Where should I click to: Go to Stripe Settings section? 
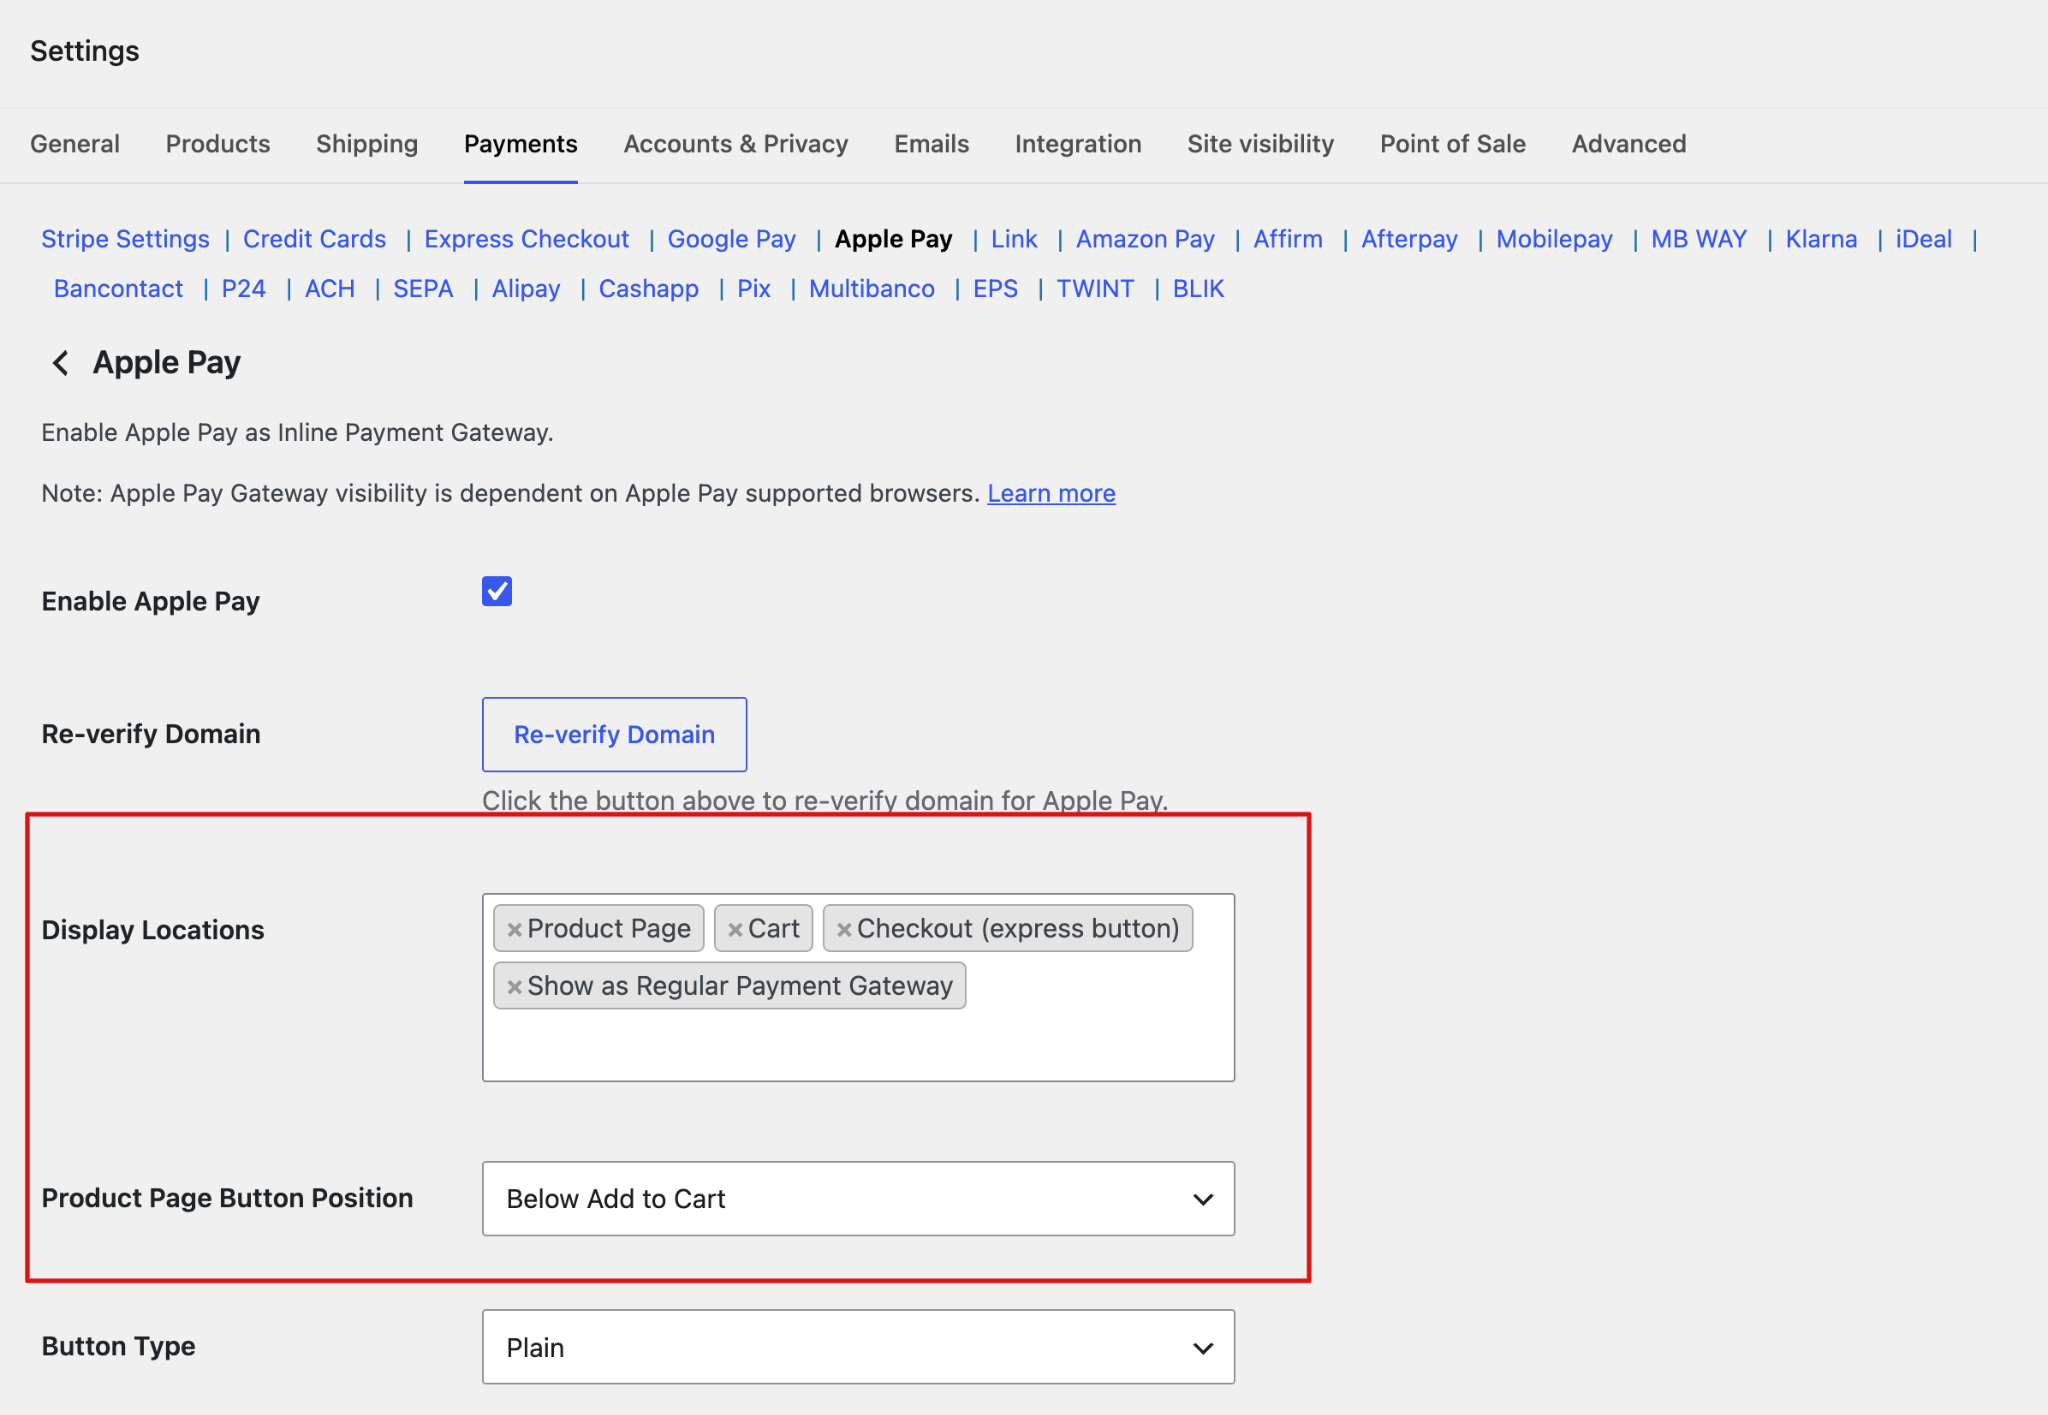[x=125, y=239]
